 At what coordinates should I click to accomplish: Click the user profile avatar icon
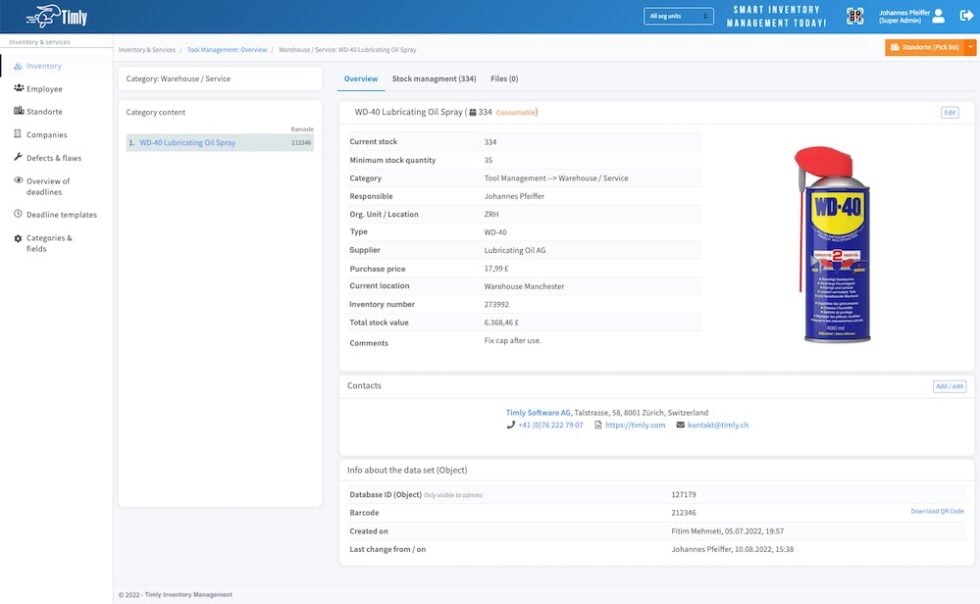click(938, 16)
